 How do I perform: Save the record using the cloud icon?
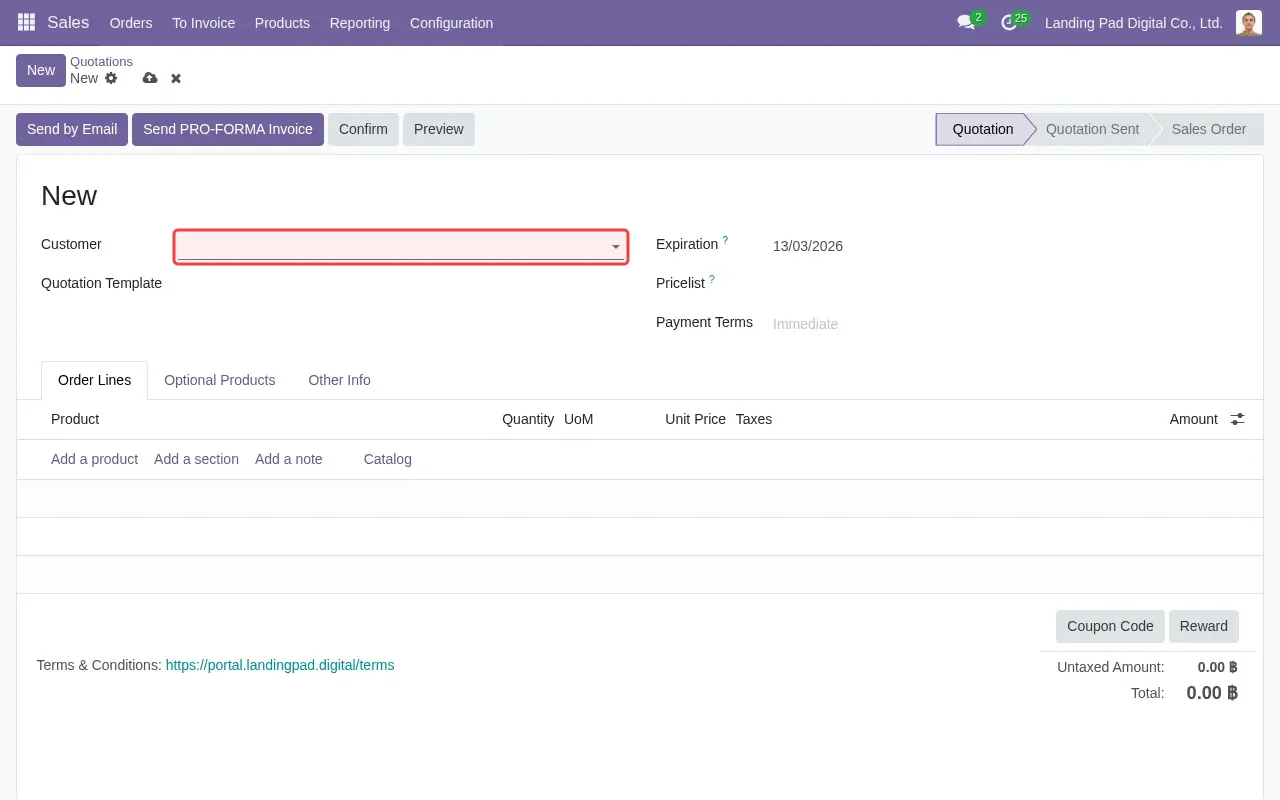coord(150,78)
